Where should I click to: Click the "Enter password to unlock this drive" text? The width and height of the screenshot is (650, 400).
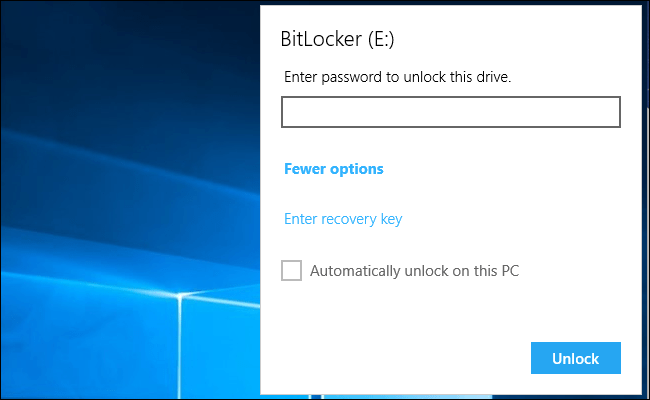pyautogui.click(x=398, y=77)
